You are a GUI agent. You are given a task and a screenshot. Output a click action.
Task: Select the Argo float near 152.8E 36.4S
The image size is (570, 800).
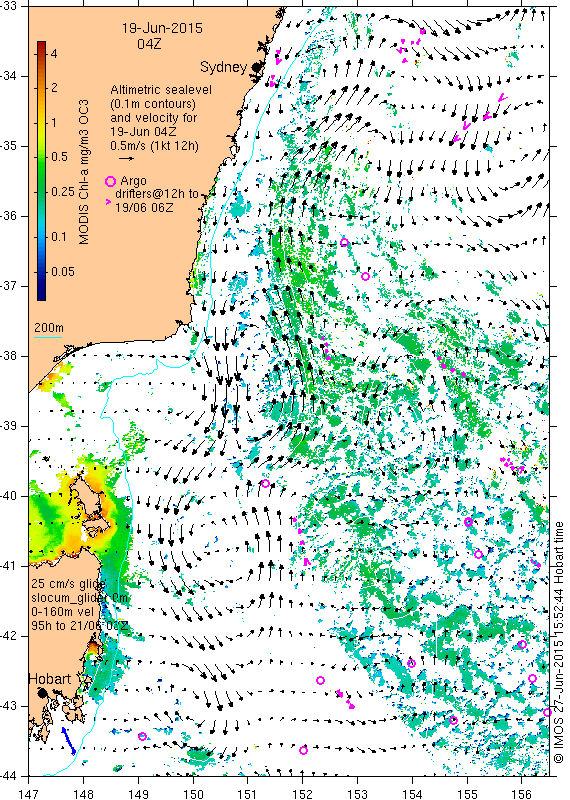[x=344, y=242]
